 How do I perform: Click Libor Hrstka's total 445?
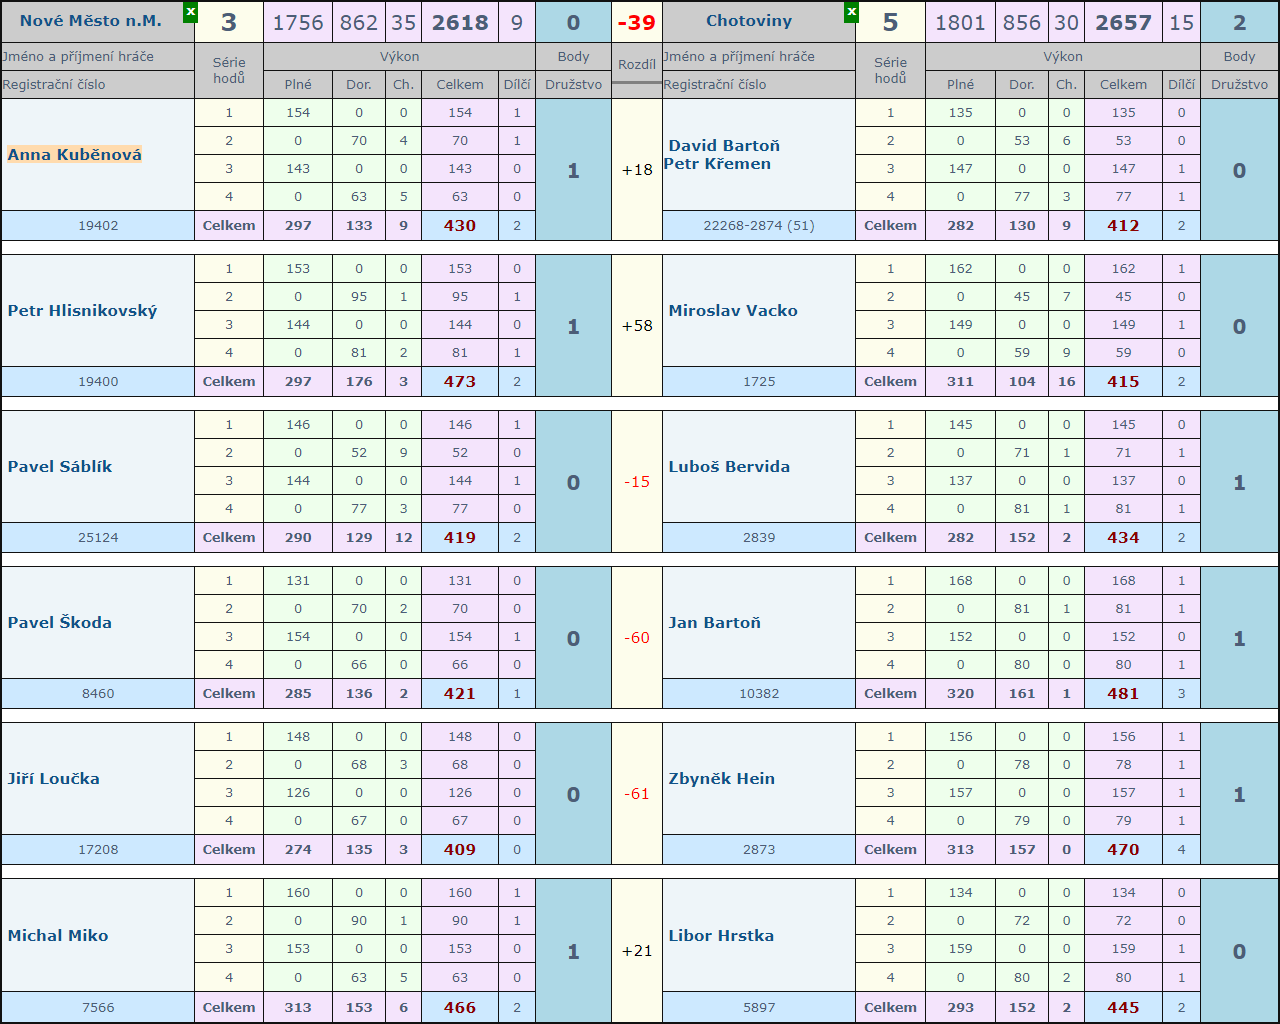1123,1008
